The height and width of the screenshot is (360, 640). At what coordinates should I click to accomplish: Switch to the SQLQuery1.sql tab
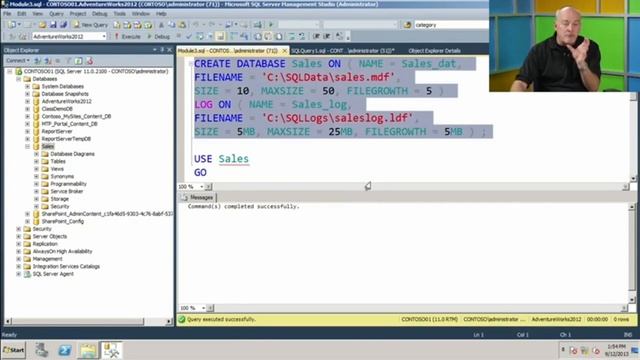tap(342, 51)
